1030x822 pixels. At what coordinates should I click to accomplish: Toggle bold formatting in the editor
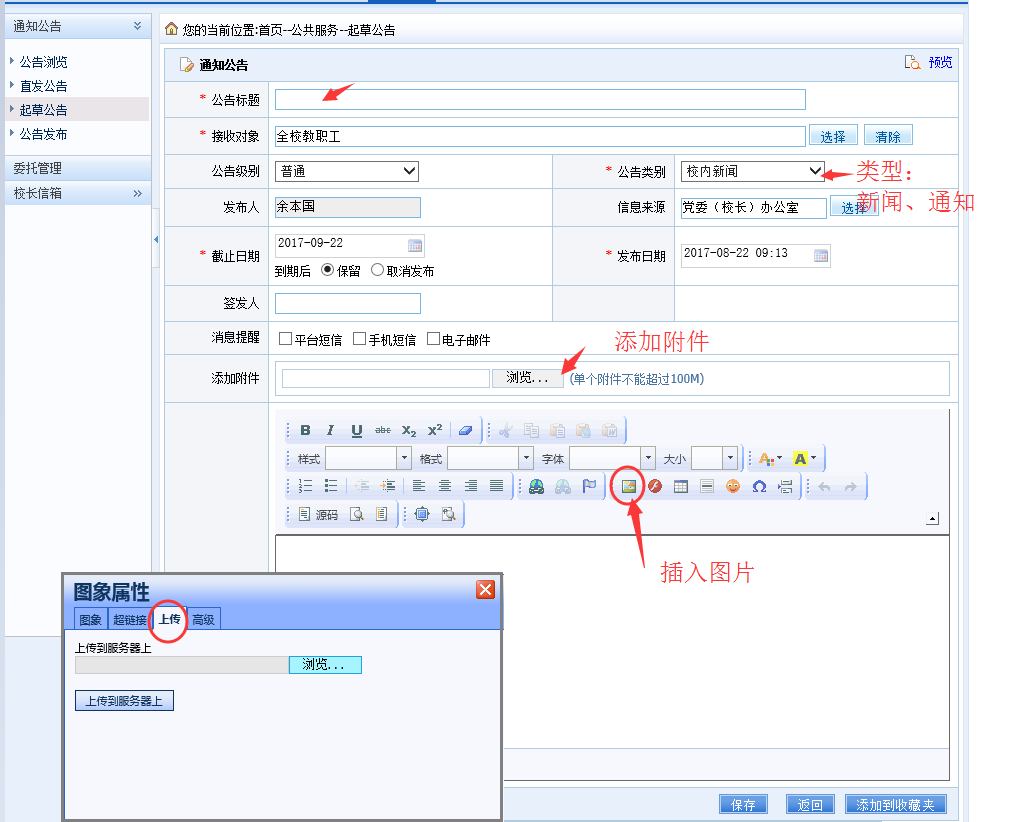coord(306,430)
